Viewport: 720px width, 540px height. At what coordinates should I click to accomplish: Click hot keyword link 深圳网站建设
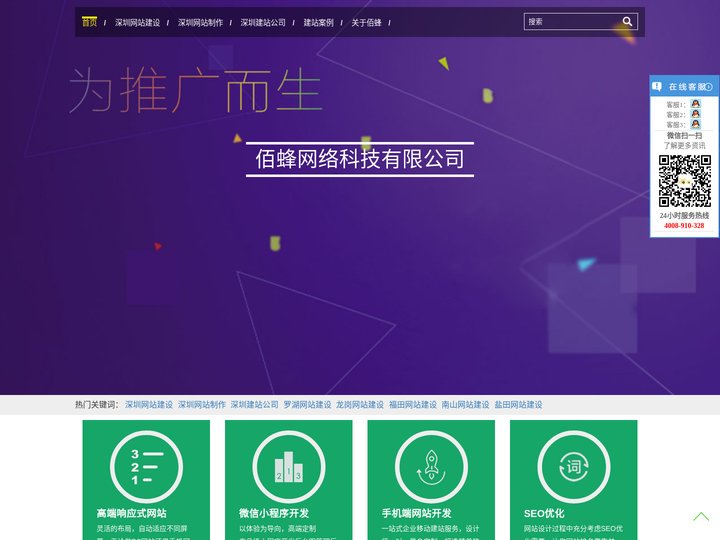(149, 405)
